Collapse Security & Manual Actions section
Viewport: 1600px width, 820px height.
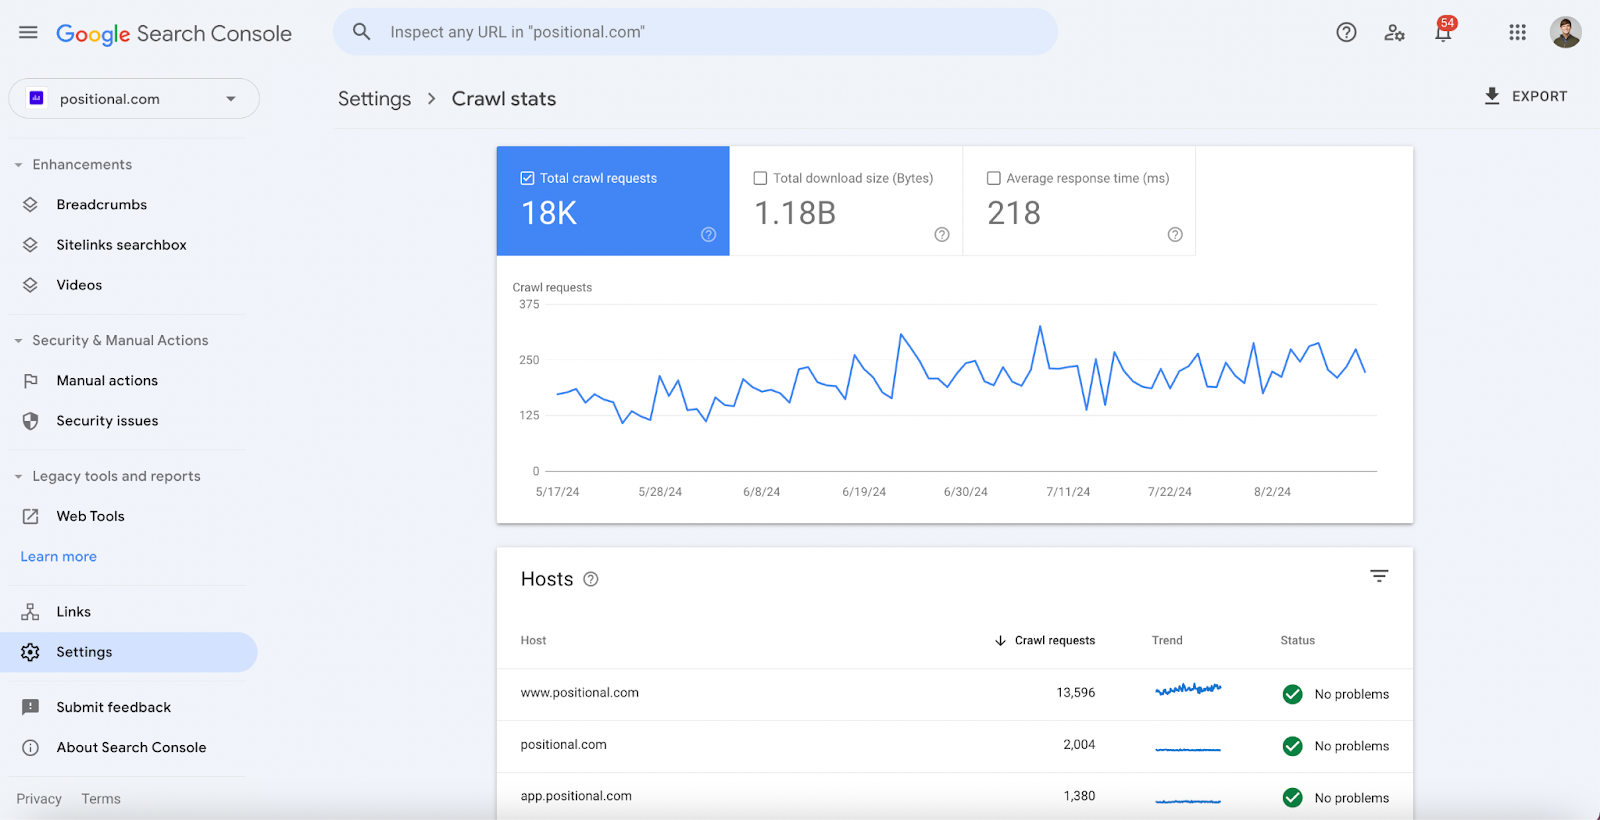pyautogui.click(x=18, y=341)
